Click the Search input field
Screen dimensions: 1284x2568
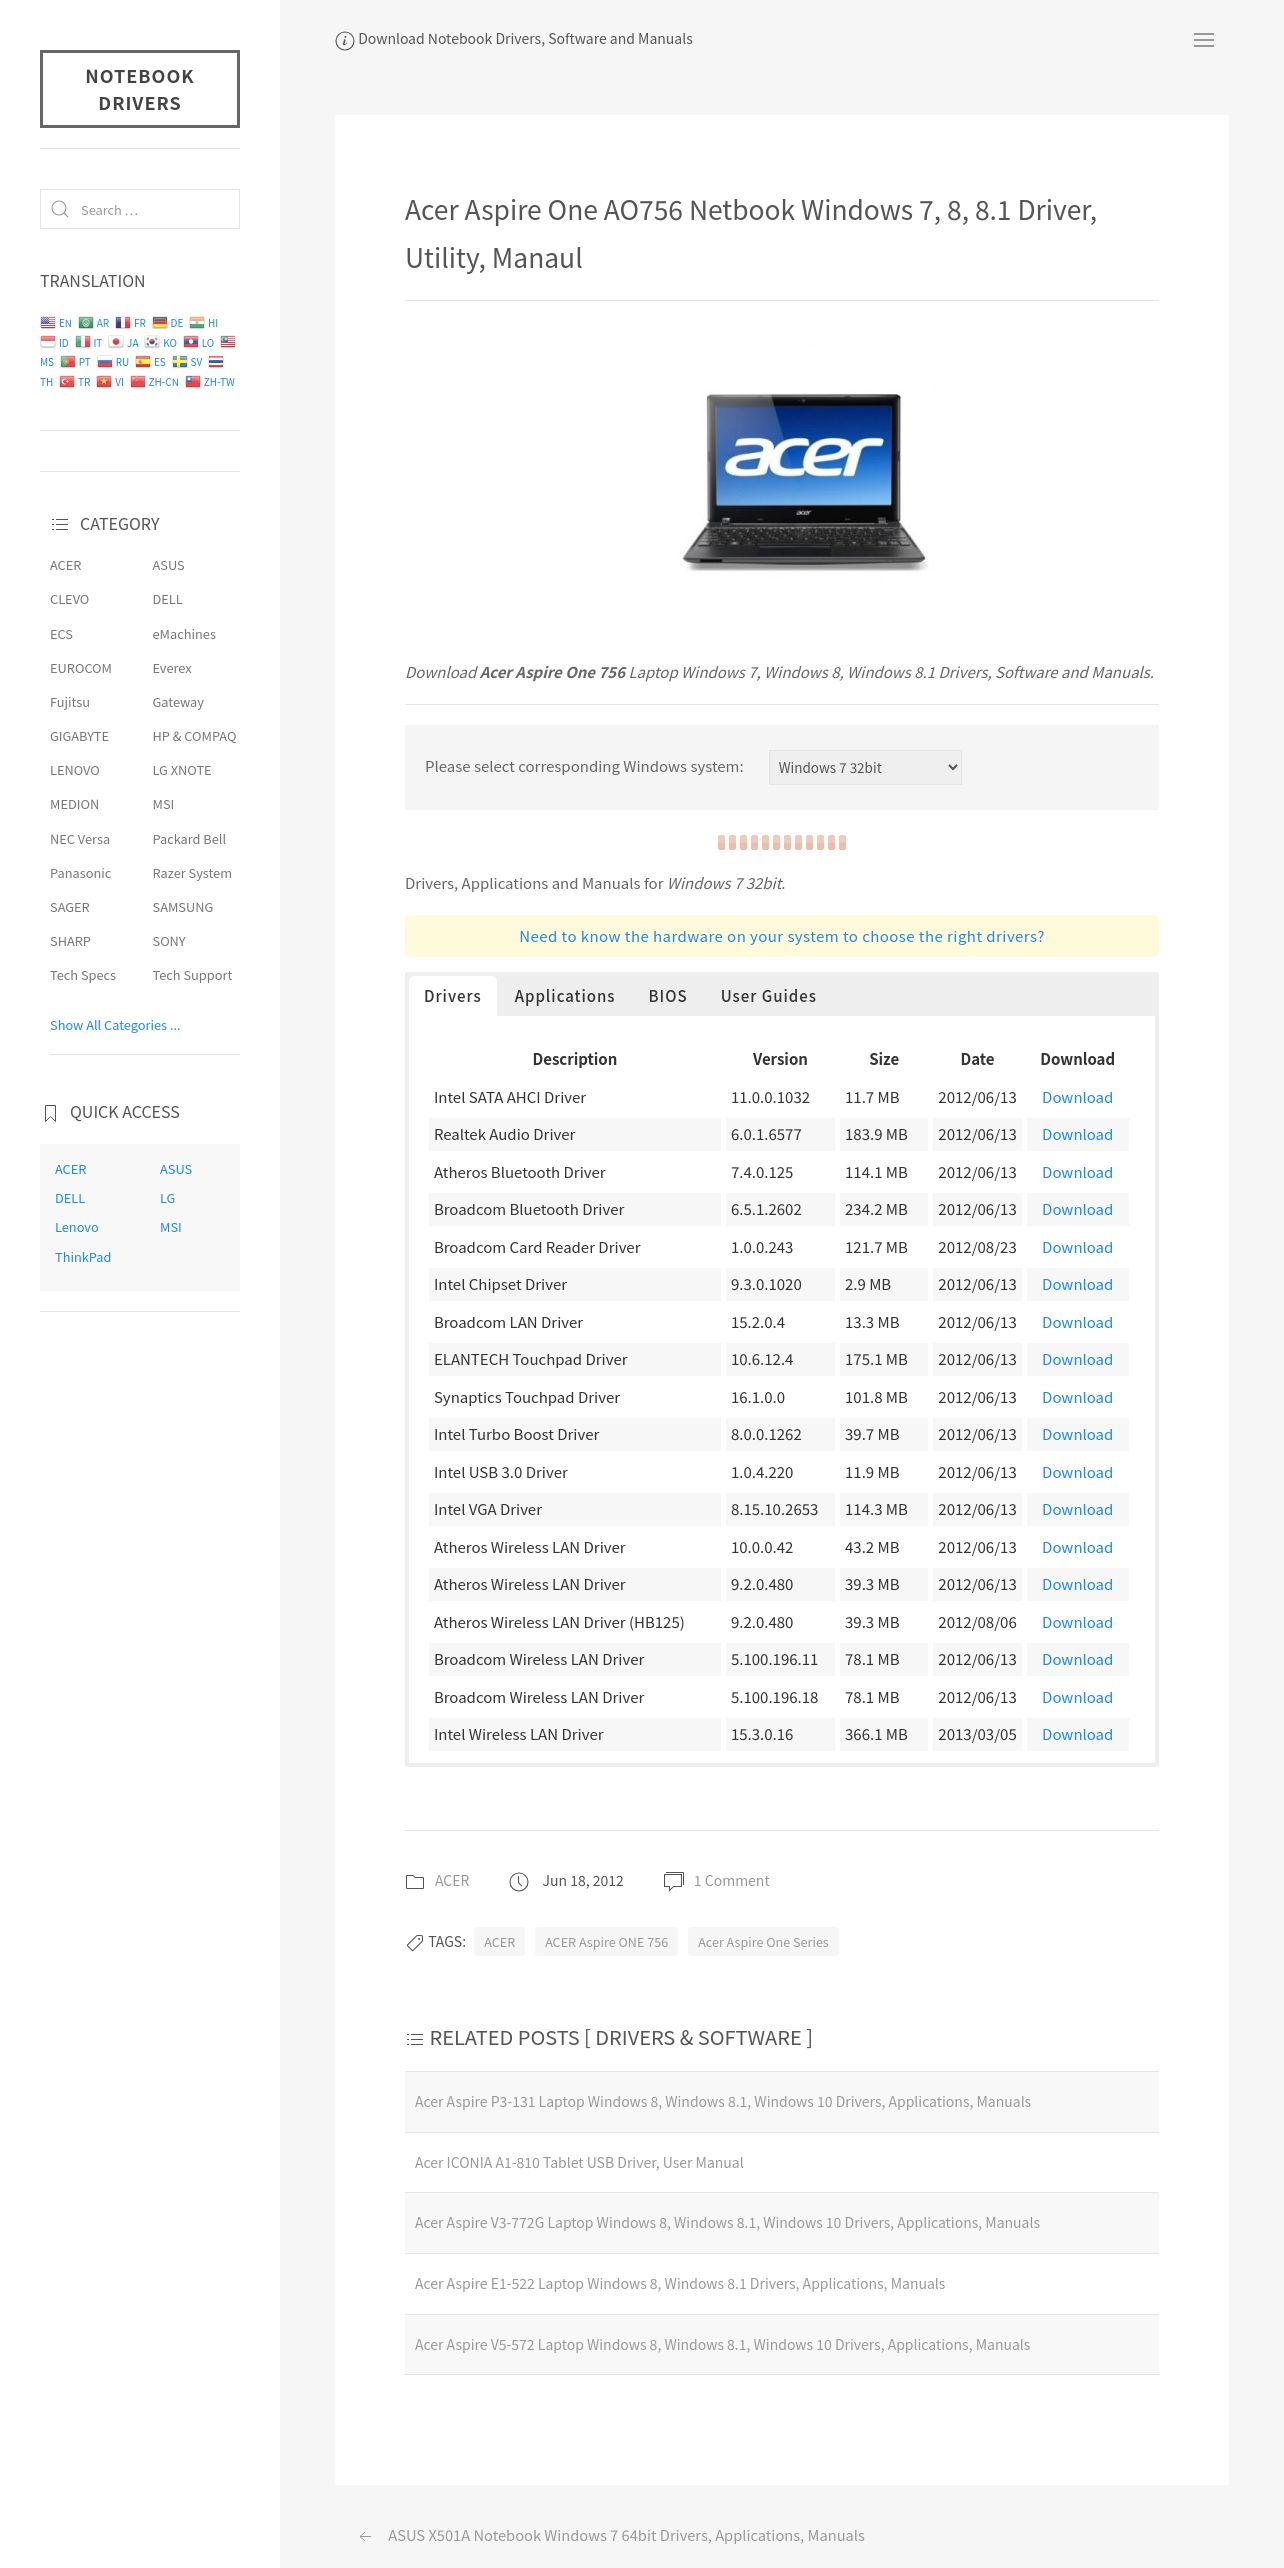tap(140, 209)
